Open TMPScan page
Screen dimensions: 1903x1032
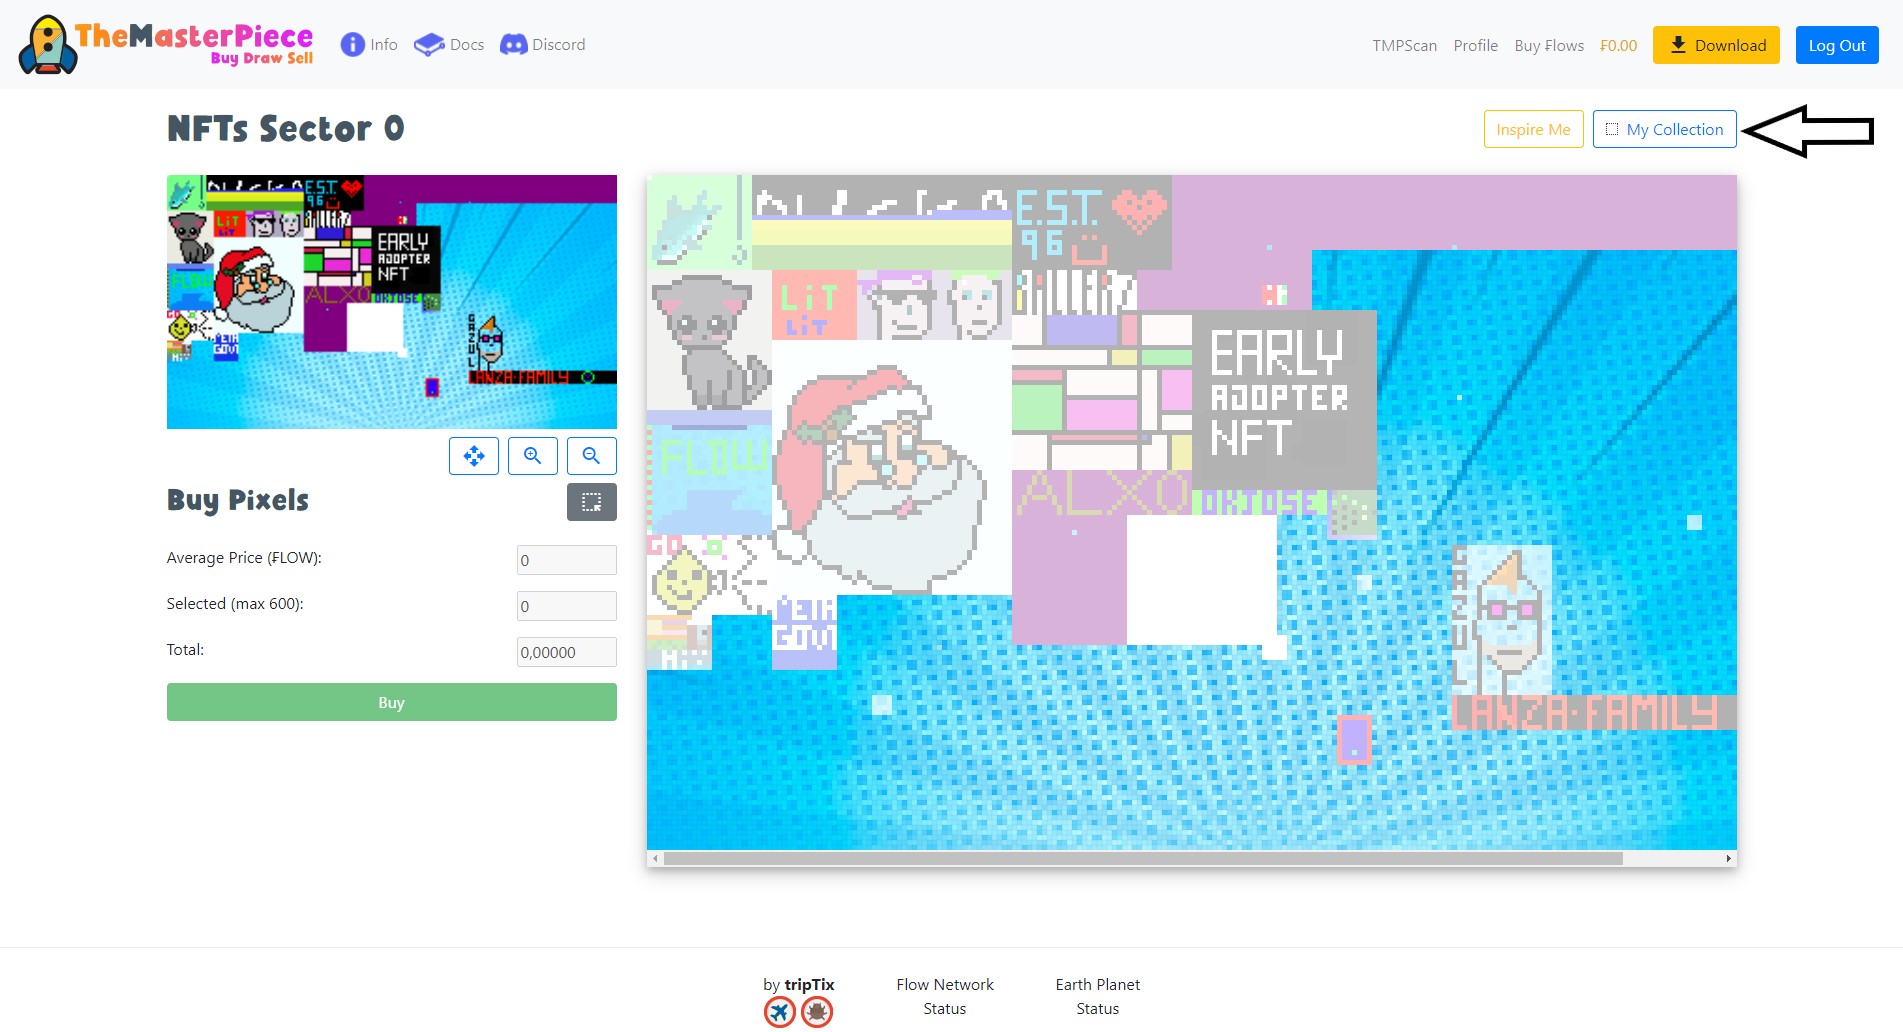coord(1404,46)
